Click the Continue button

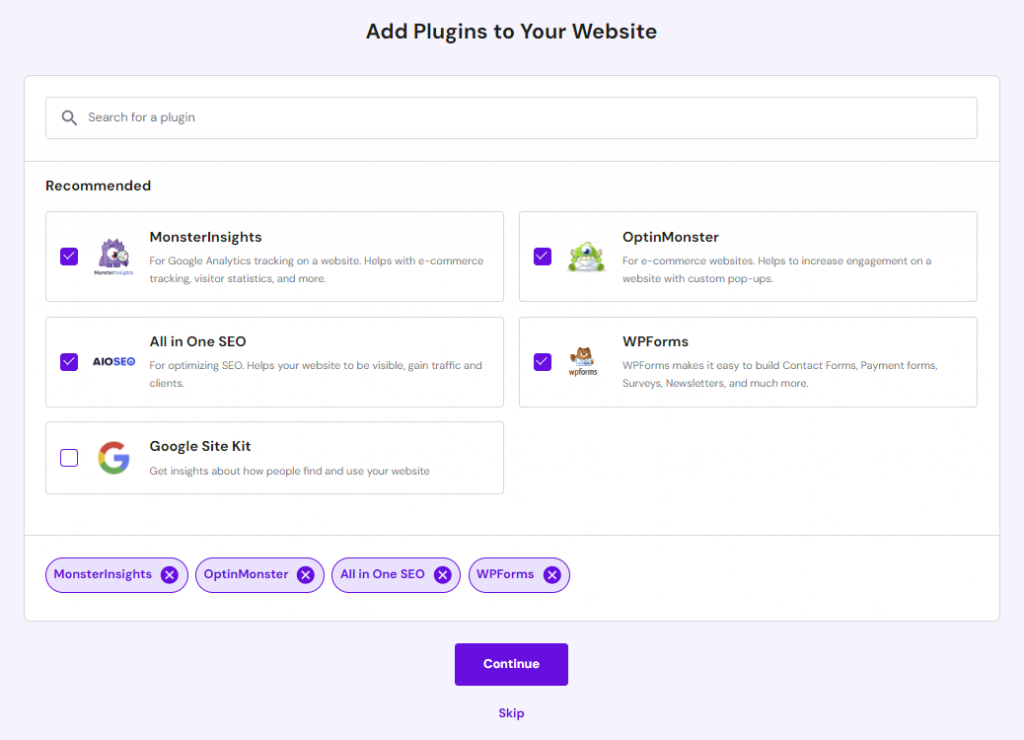point(511,663)
